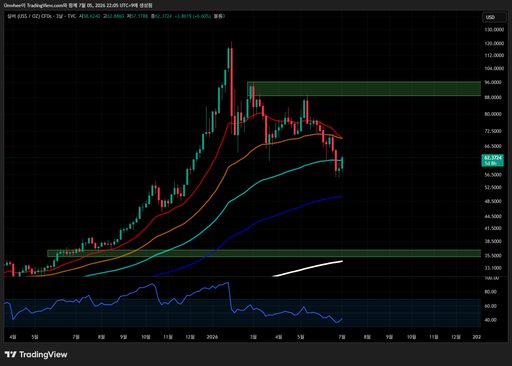
Task: Click the 35.5000 price scale label
Action: 493,256
